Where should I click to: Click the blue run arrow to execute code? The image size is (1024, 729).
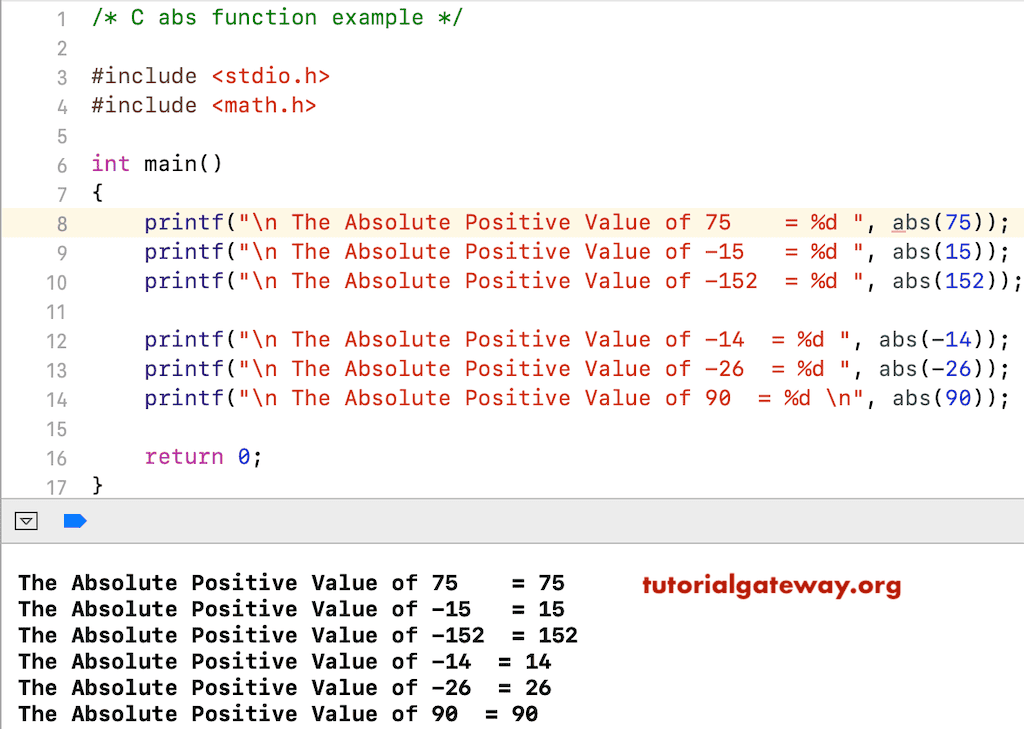(75, 520)
